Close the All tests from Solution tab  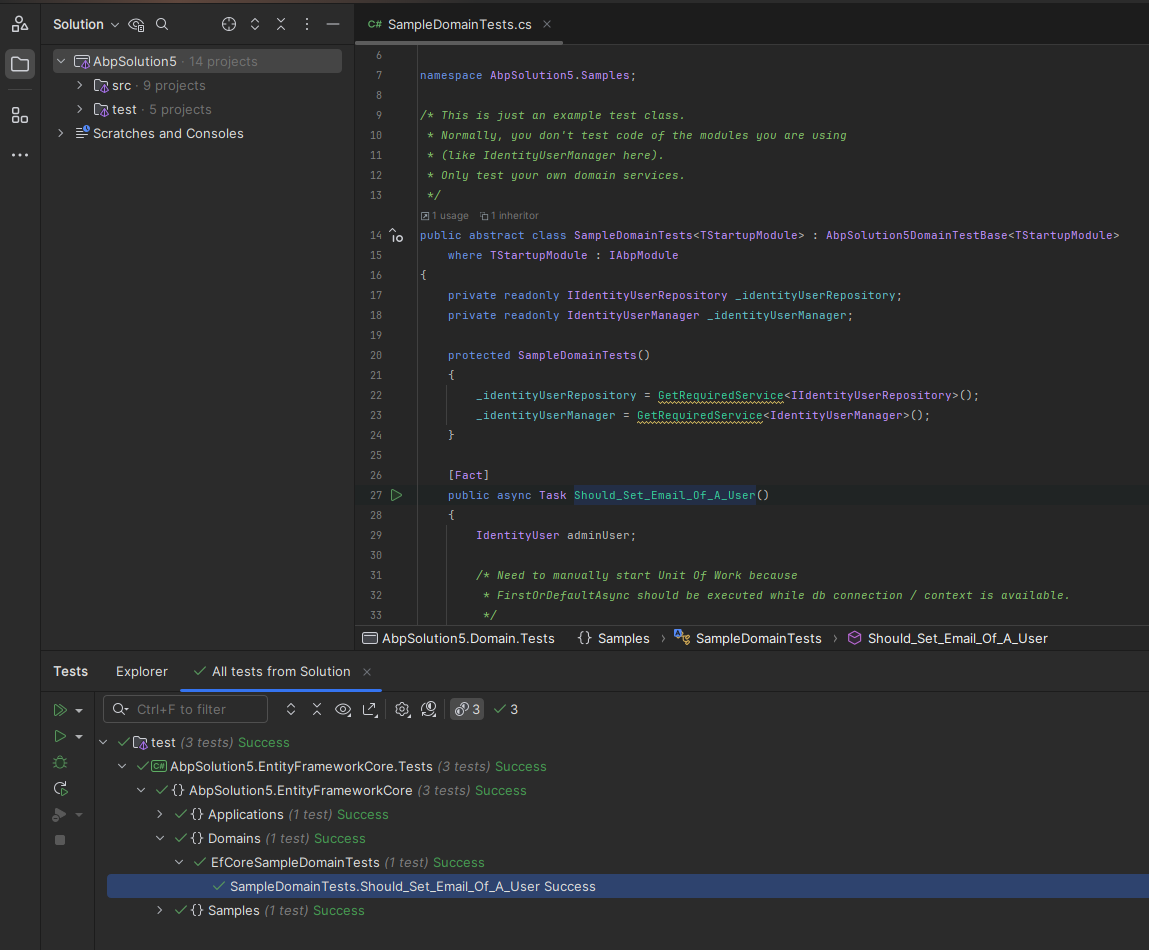366,672
